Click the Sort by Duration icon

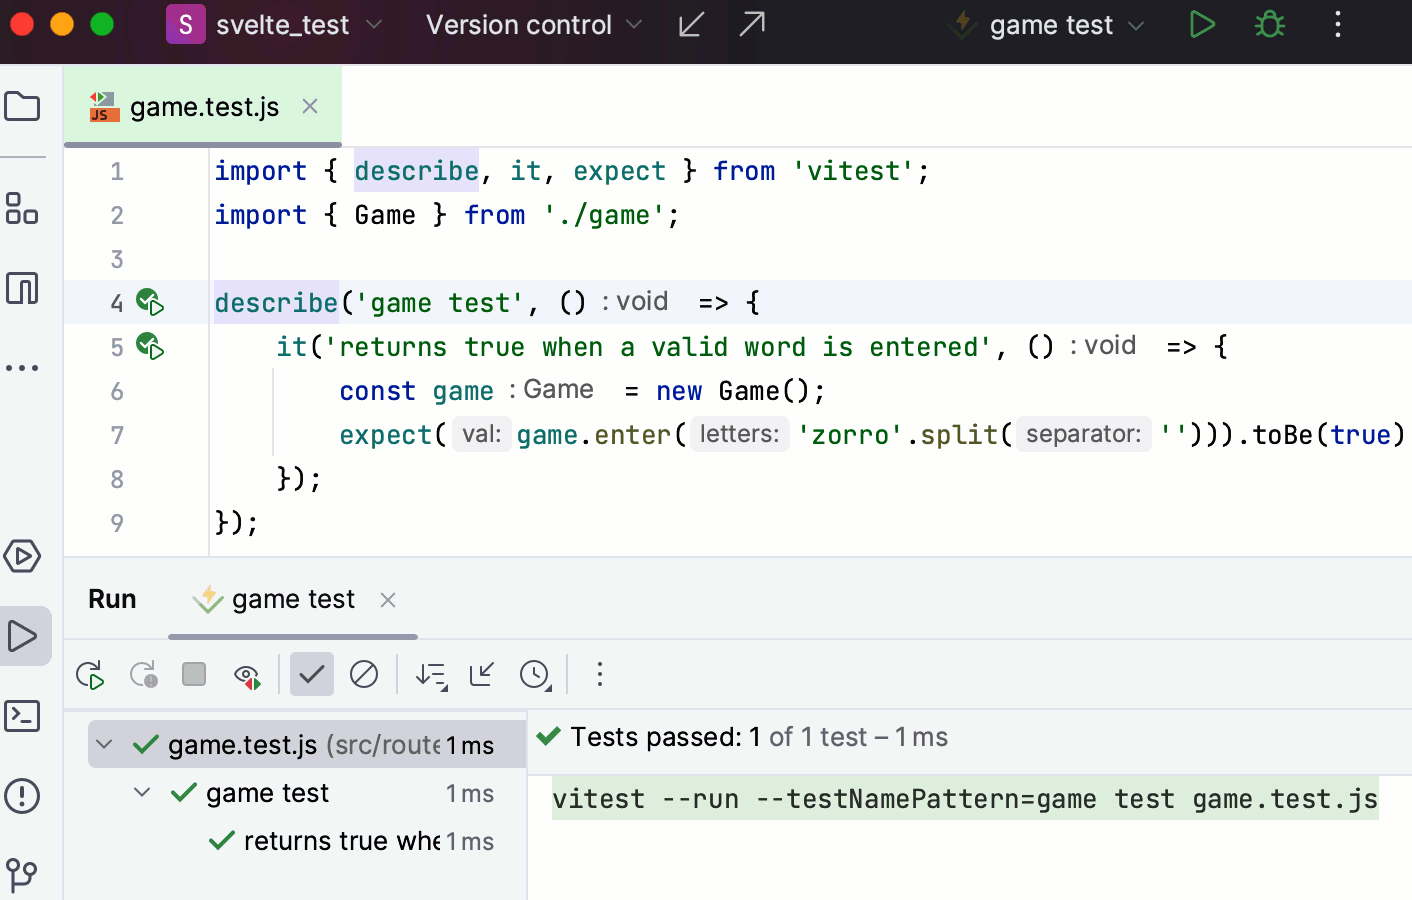click(431, 676)
